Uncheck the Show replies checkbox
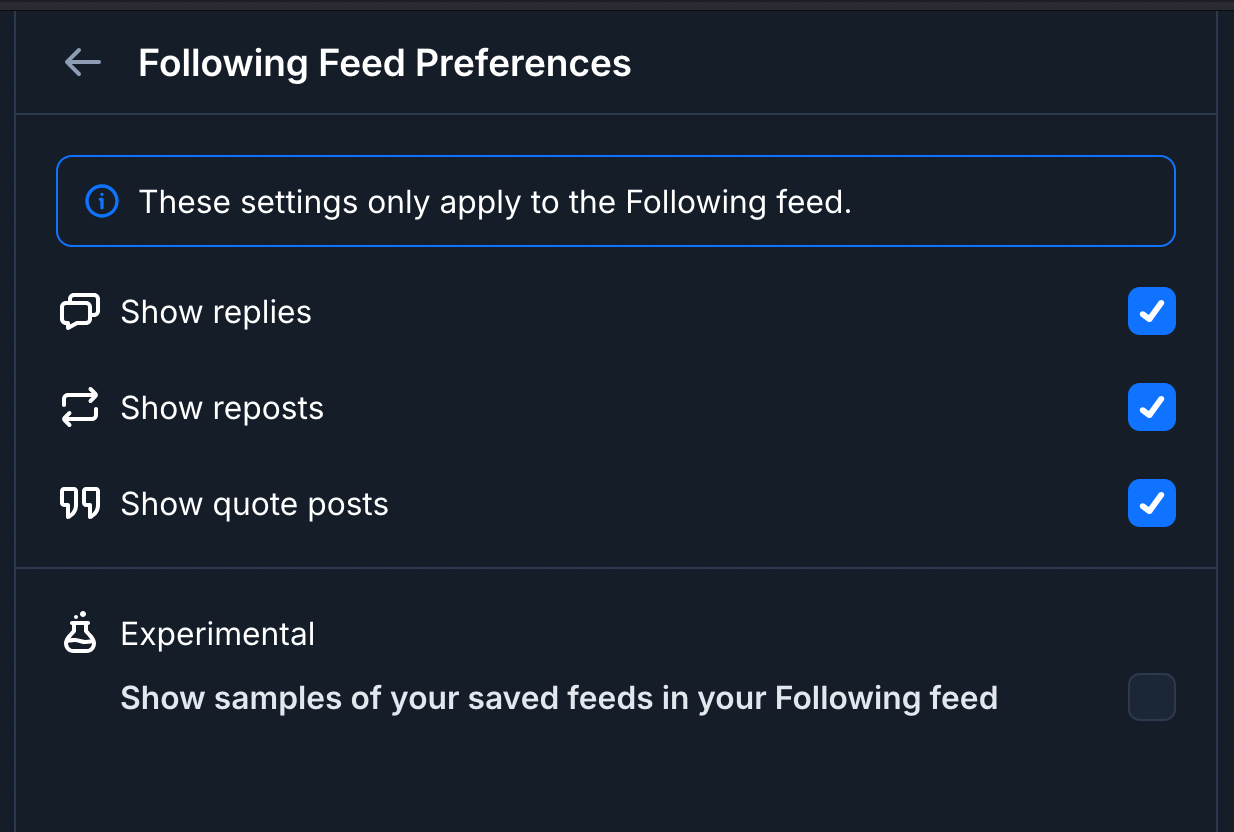The width and height of the screenshot is (1234, 832). (x=1151, y=312)
